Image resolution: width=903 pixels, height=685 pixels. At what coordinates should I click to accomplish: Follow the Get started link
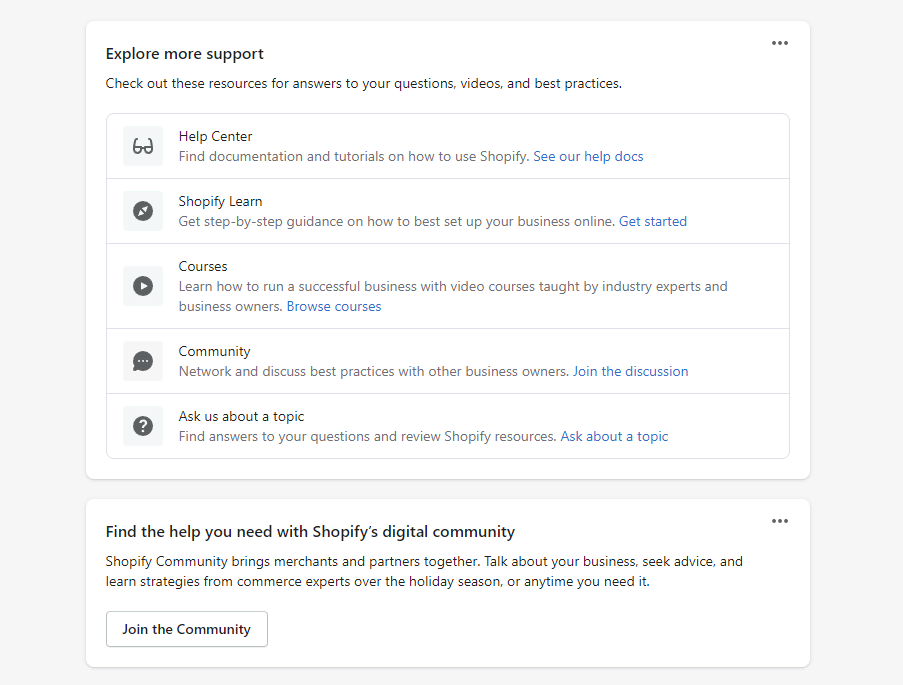(652, 222)
